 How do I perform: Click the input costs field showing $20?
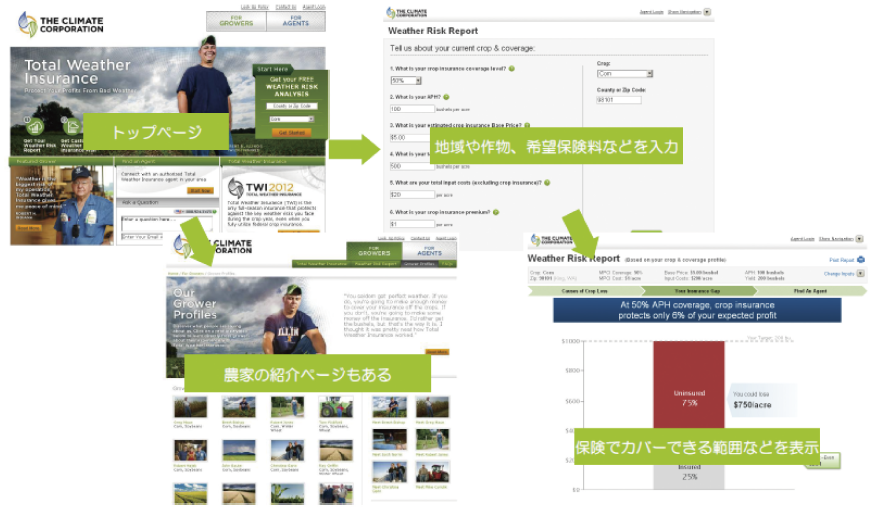[x=412, y=195]
